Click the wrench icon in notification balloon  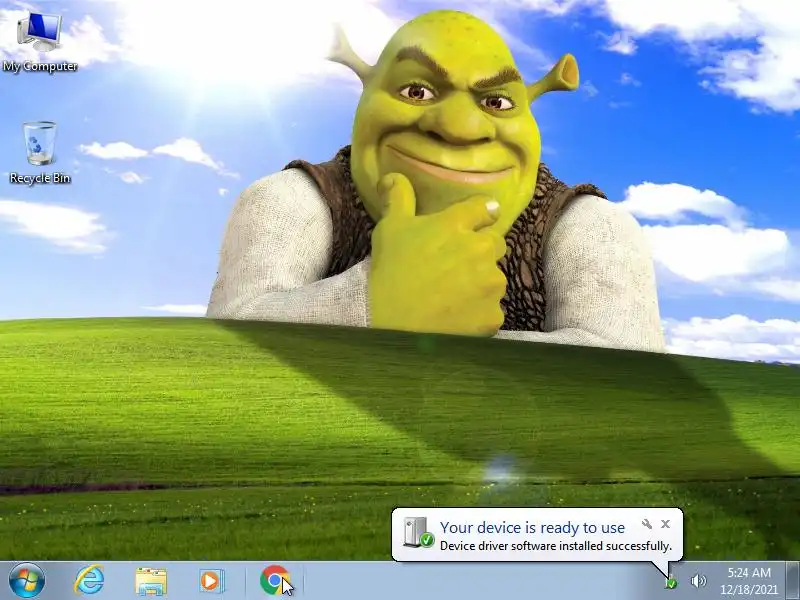646,524
